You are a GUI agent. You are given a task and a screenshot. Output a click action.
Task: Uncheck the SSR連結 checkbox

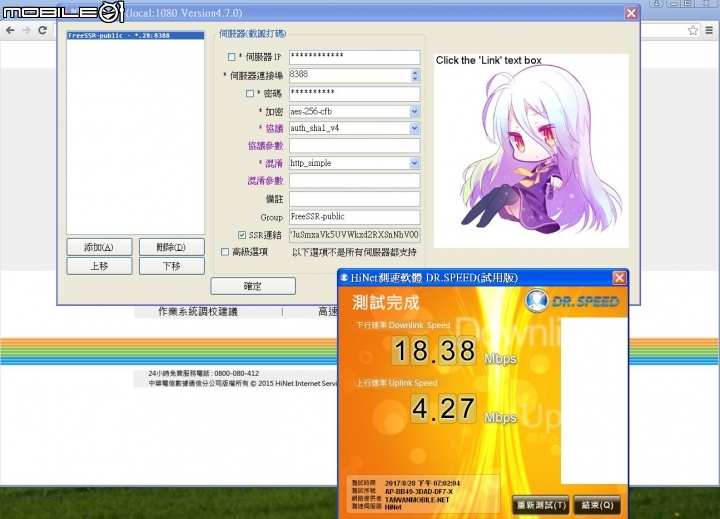point(242,235)
